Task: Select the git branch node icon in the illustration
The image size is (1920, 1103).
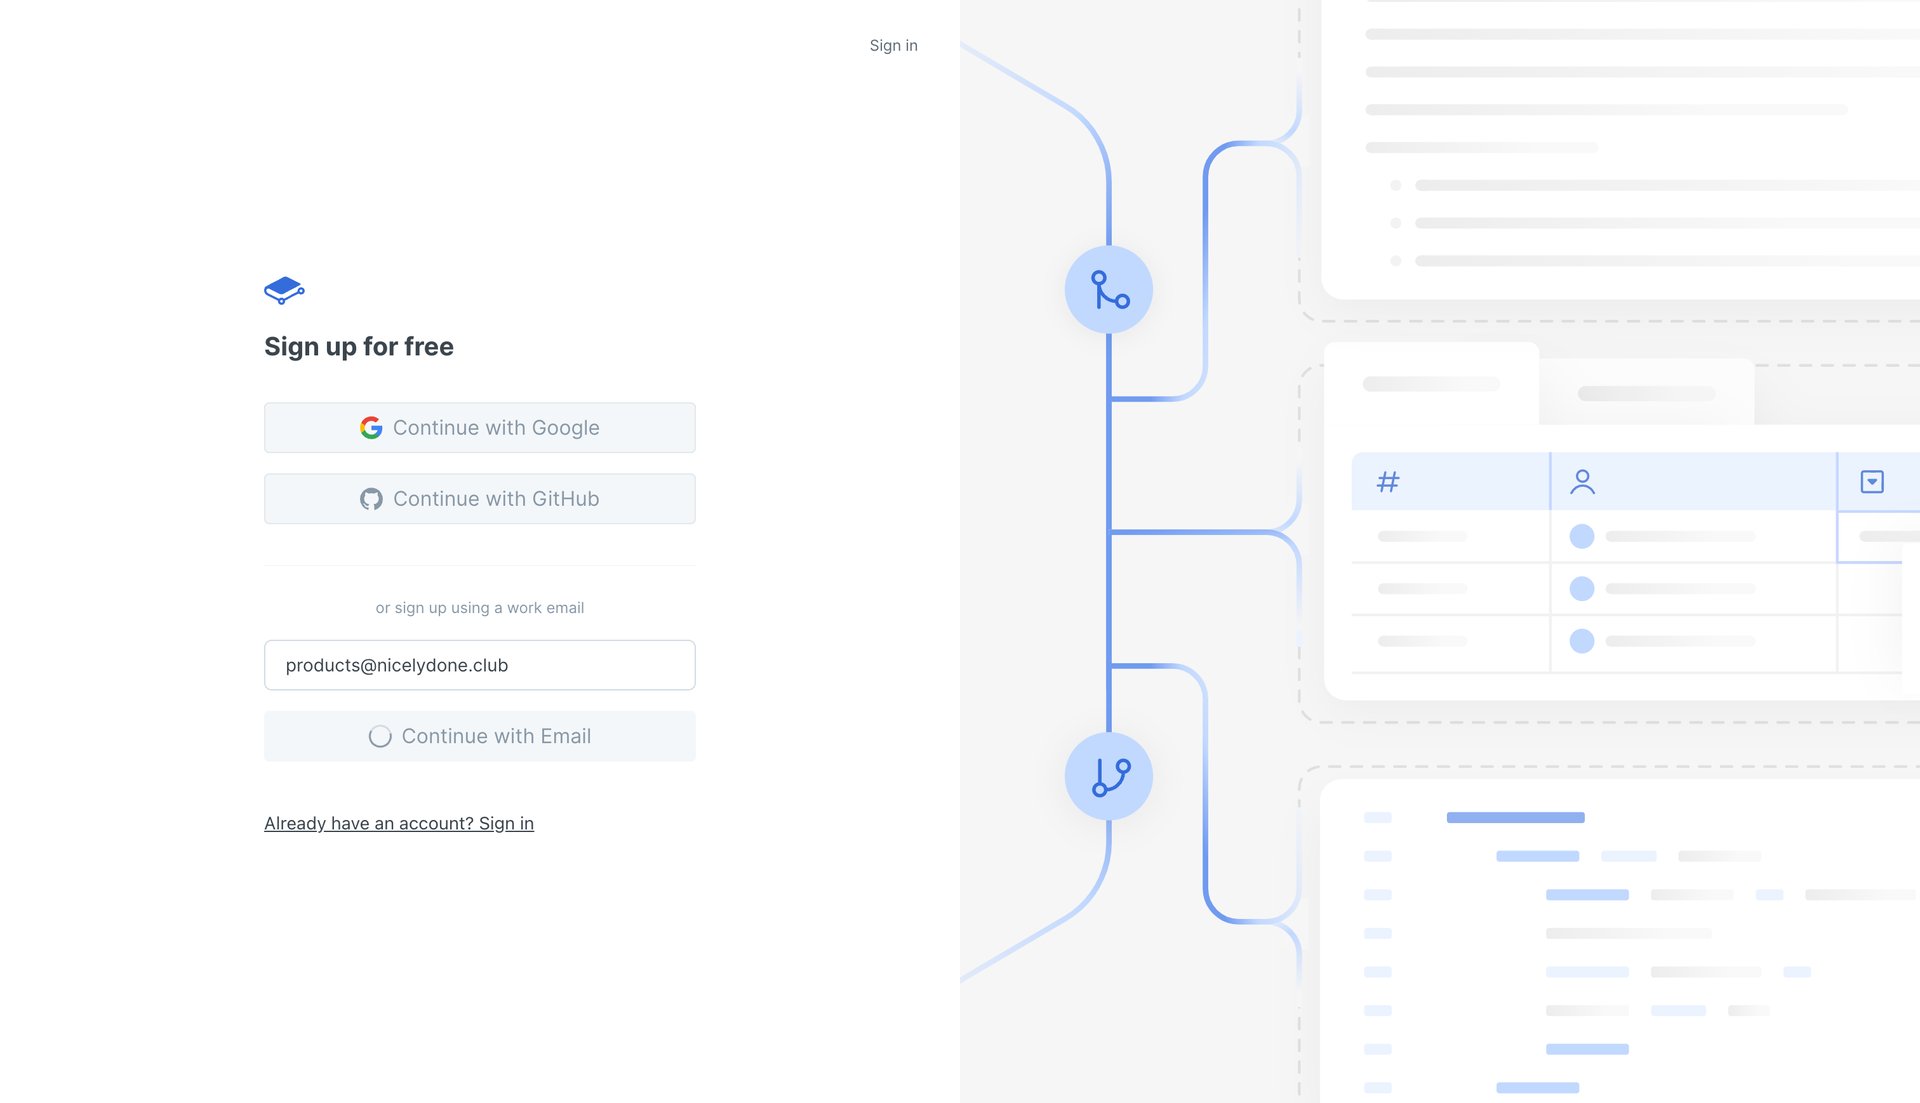Action: [1109, 290]
